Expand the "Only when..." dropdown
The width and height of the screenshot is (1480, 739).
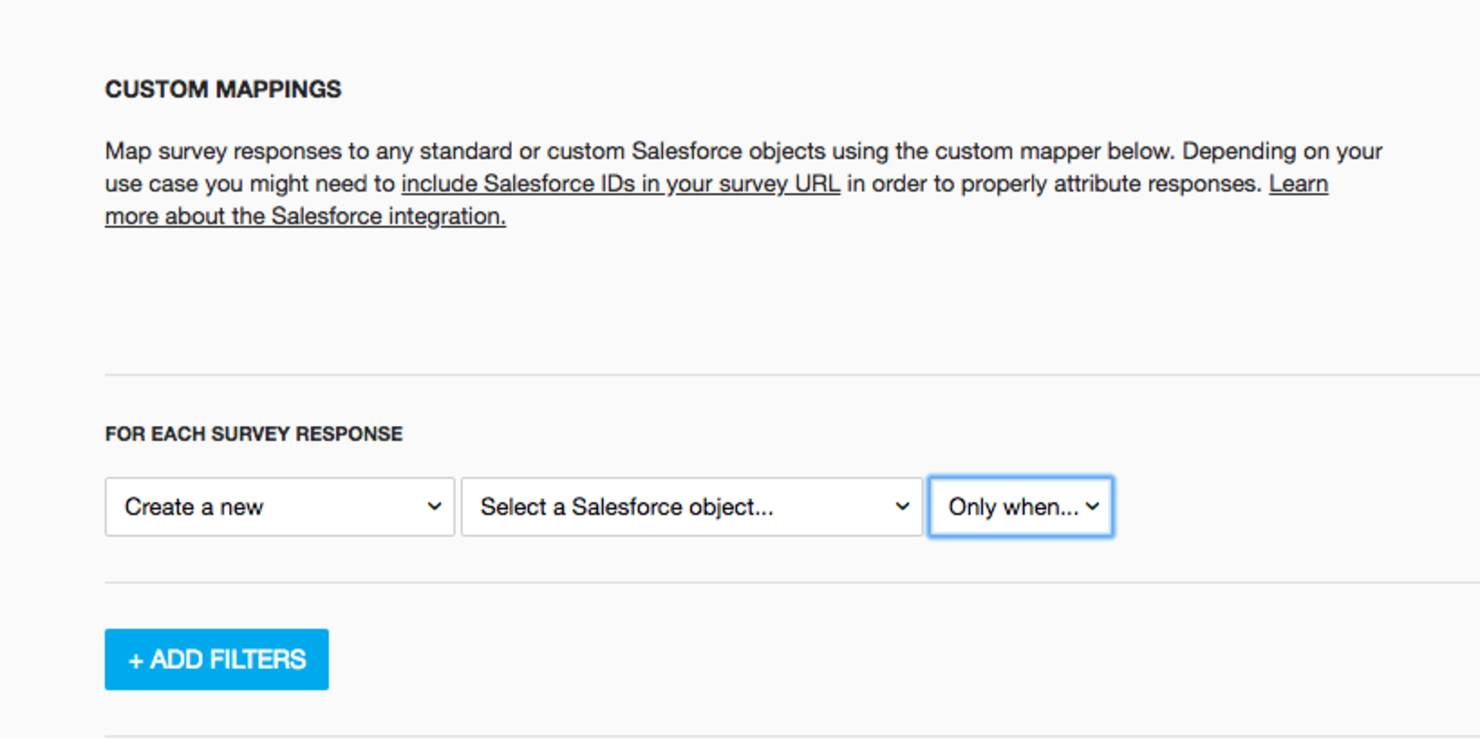click(1020, 507)
